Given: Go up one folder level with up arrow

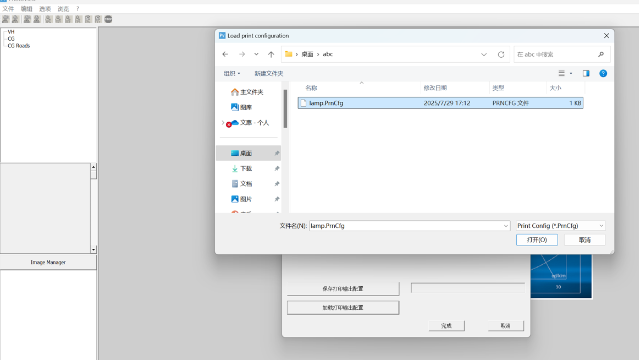Looking at the screenshot, I should 271,54.
